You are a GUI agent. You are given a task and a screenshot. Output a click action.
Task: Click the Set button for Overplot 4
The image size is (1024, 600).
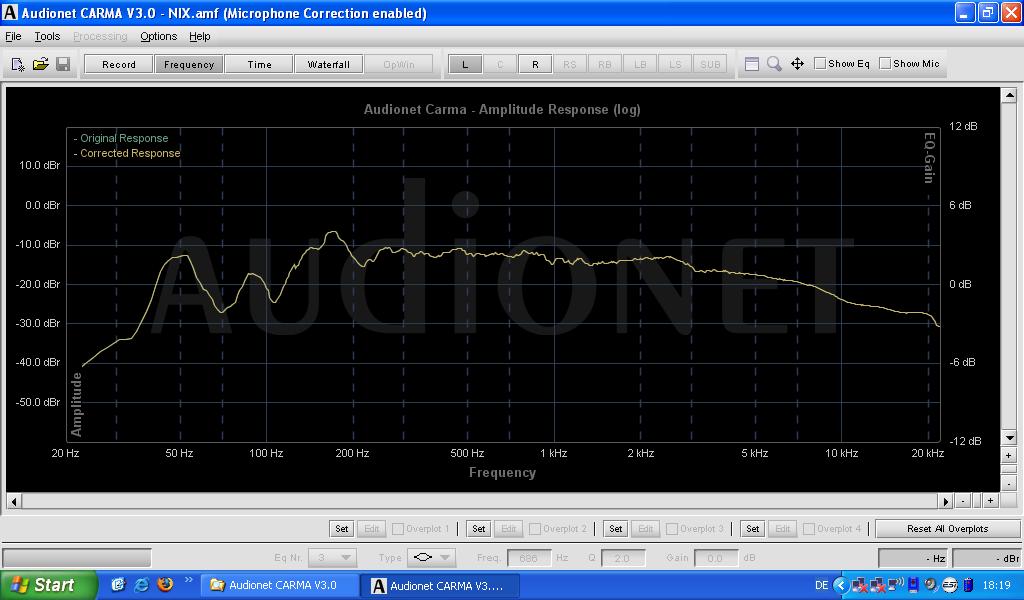tap(753, 529)
